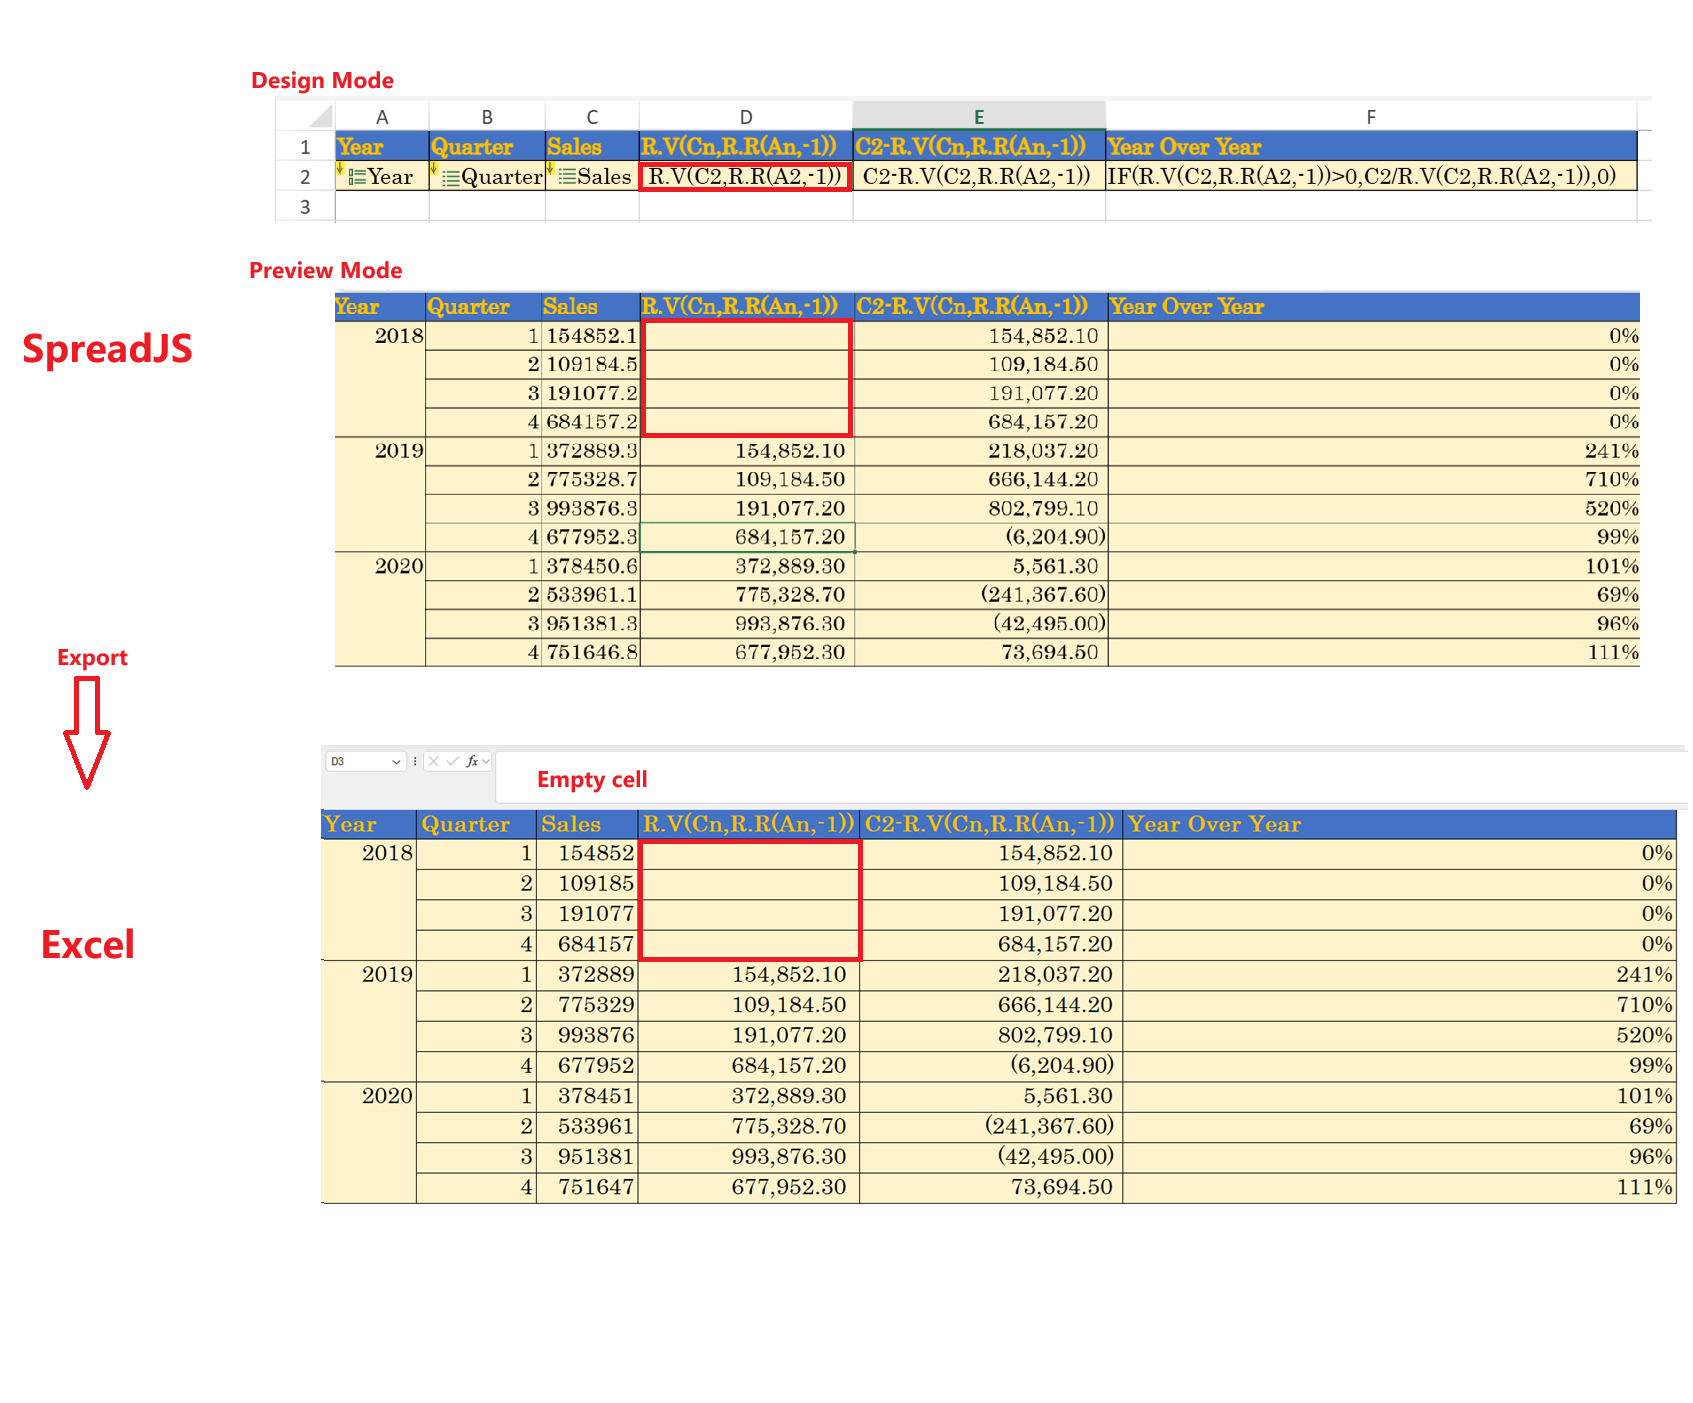Open the Name Box dropdown showing D3
The width and height of the screenshot is (1693, 1403).
(x=396, y=762)
